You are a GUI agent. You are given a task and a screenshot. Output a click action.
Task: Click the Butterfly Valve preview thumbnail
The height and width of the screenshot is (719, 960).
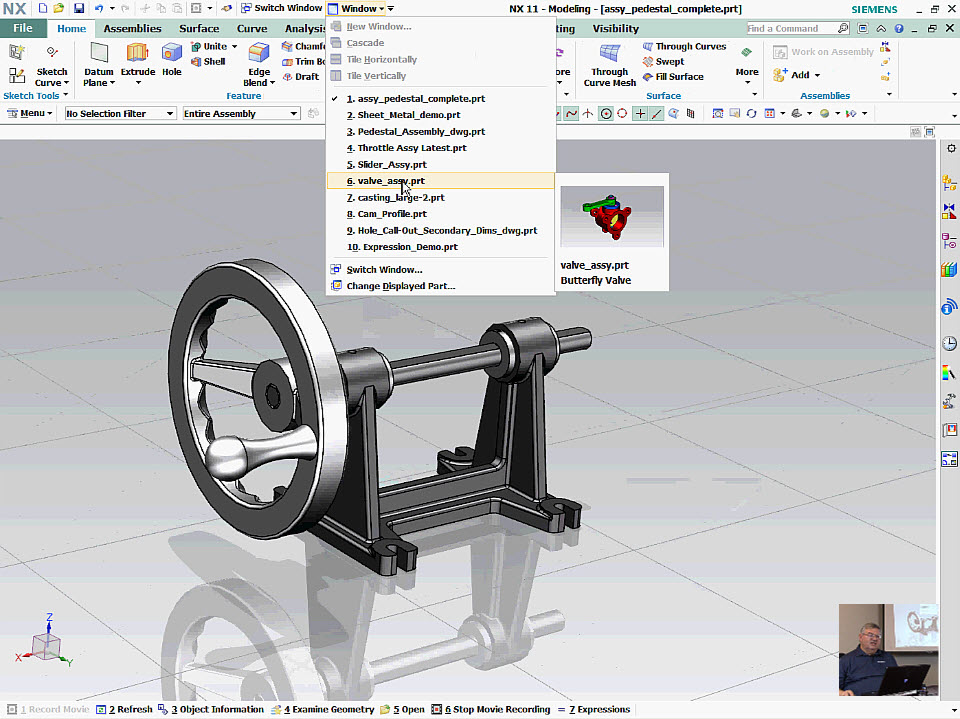612,216
